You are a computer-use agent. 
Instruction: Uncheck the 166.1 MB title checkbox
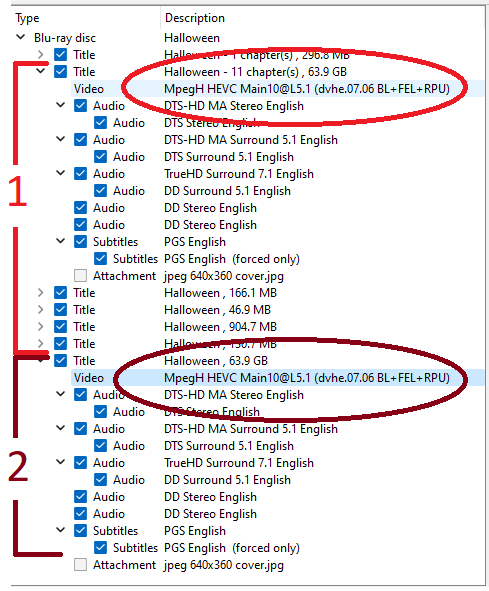point(60,292)
